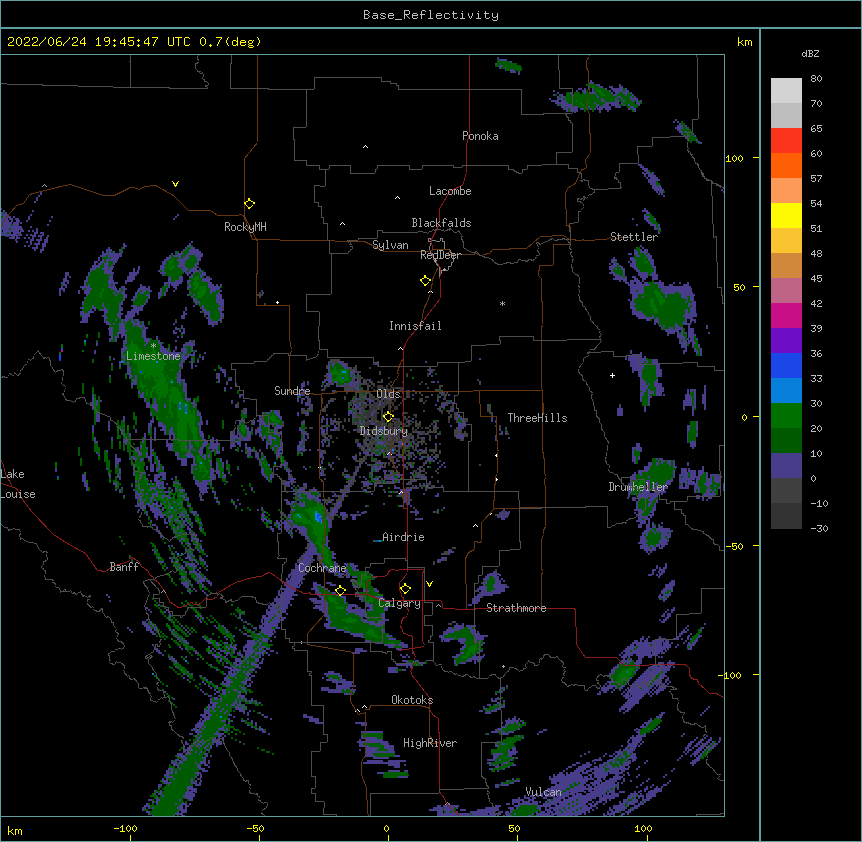Click the Didsbury label

384,431
